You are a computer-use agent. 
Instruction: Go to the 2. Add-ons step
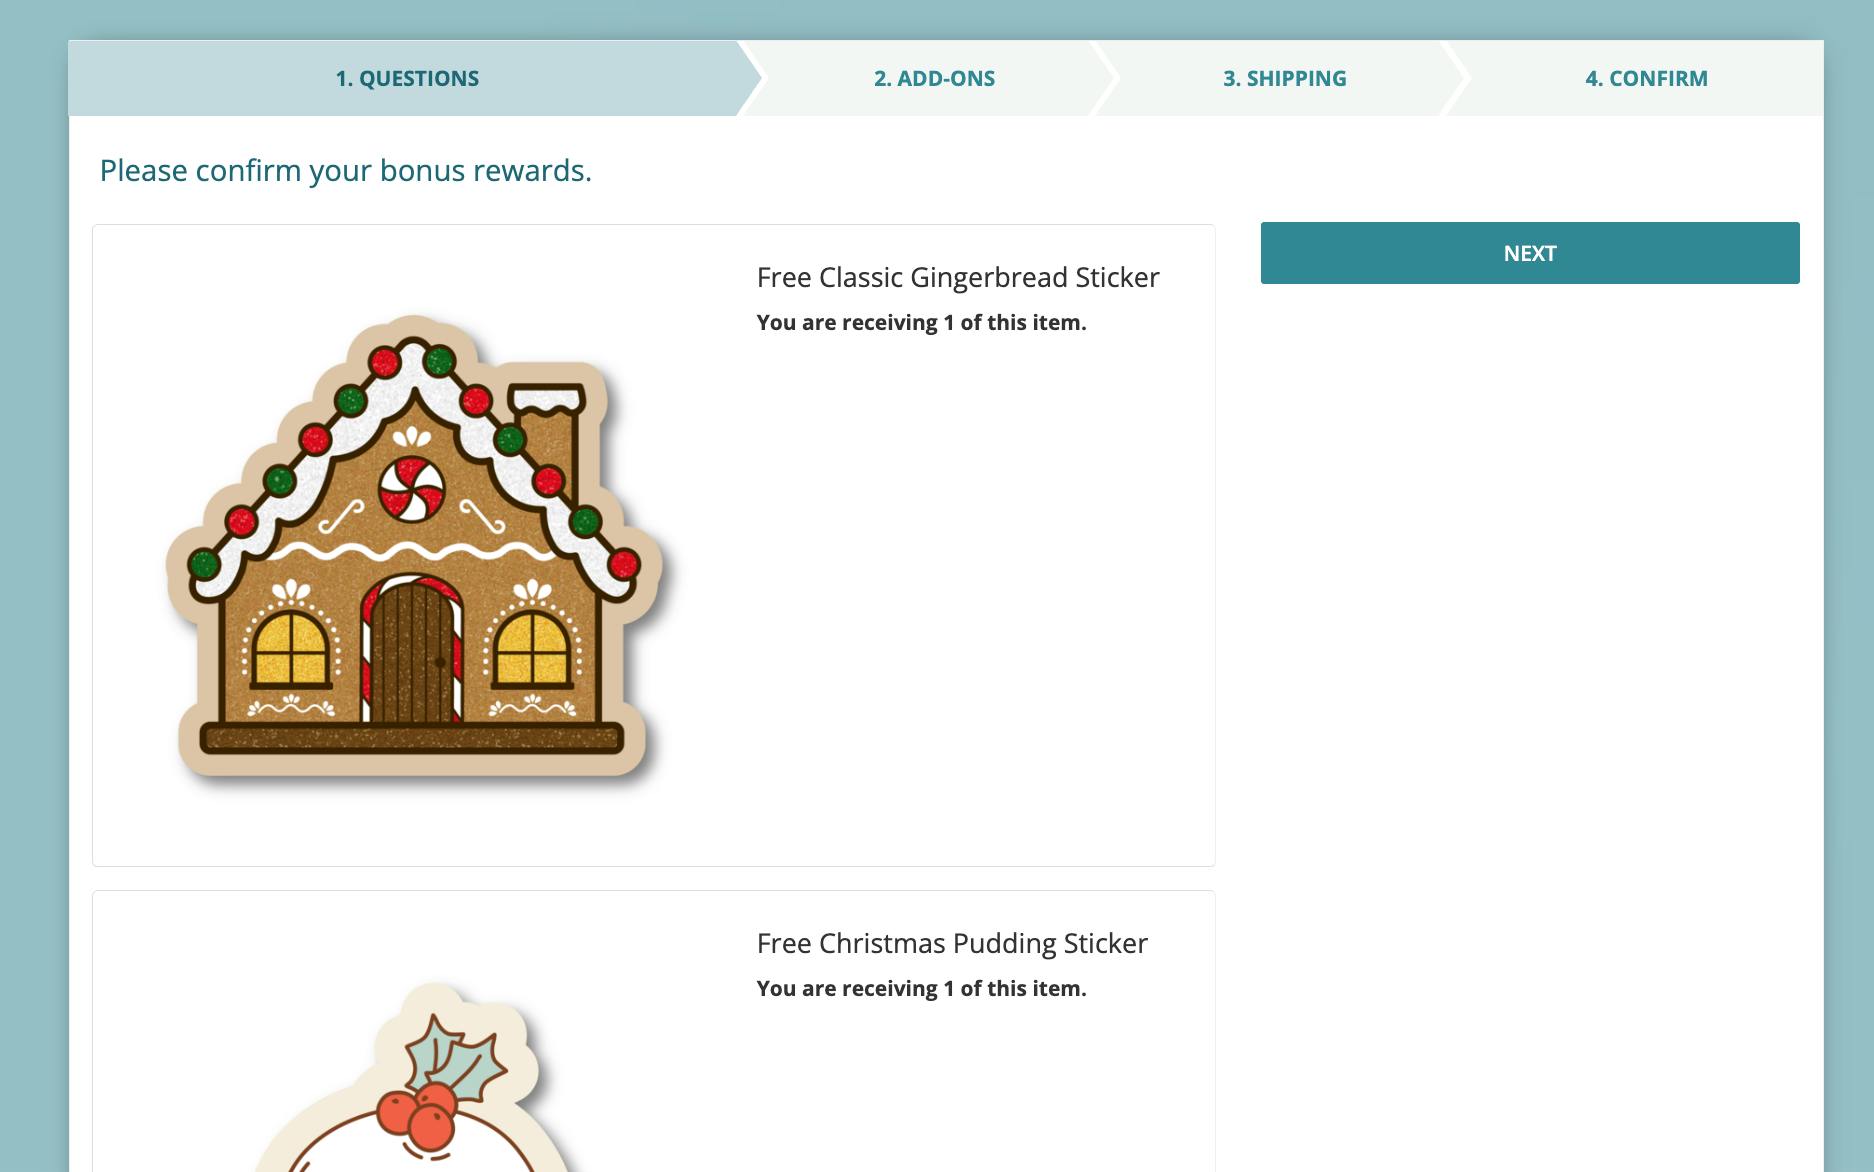934,78
